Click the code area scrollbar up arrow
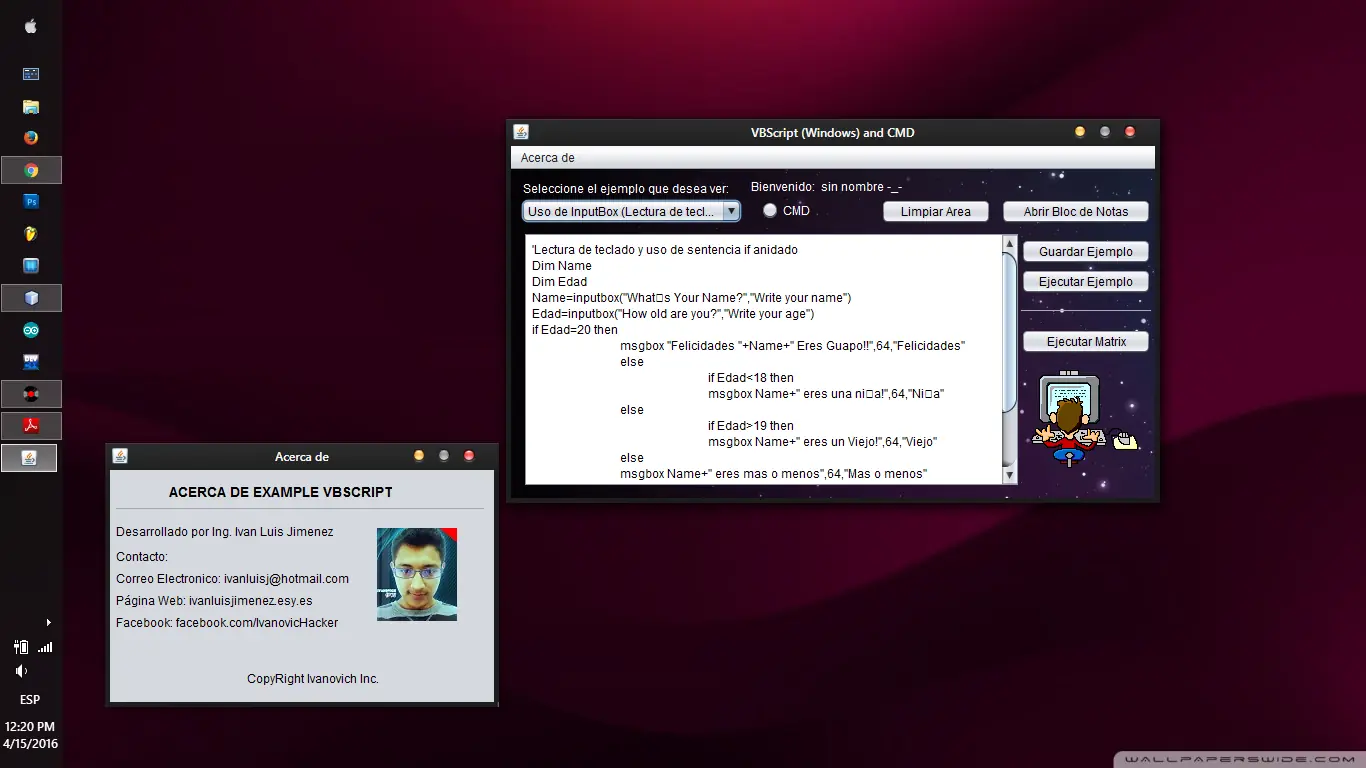 click(x=1009, y=244)
